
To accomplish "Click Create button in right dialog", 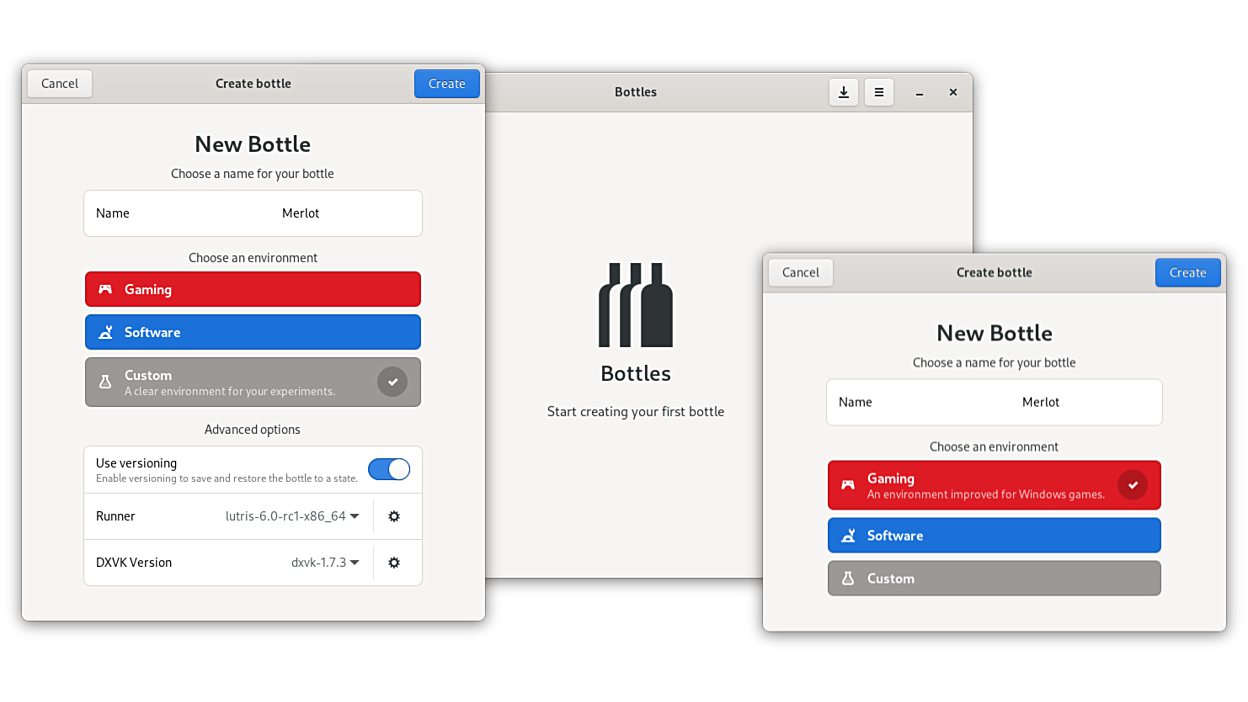I will [1187, 273].
